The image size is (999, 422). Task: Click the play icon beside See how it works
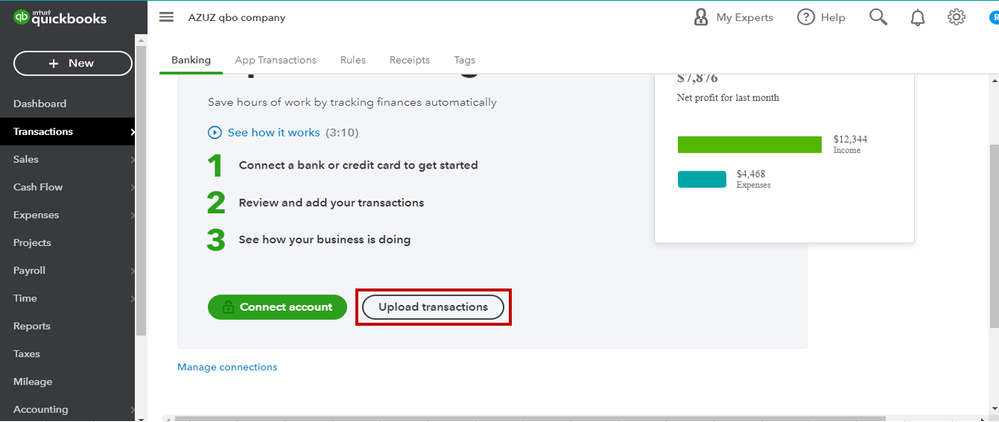click(214, 132)
